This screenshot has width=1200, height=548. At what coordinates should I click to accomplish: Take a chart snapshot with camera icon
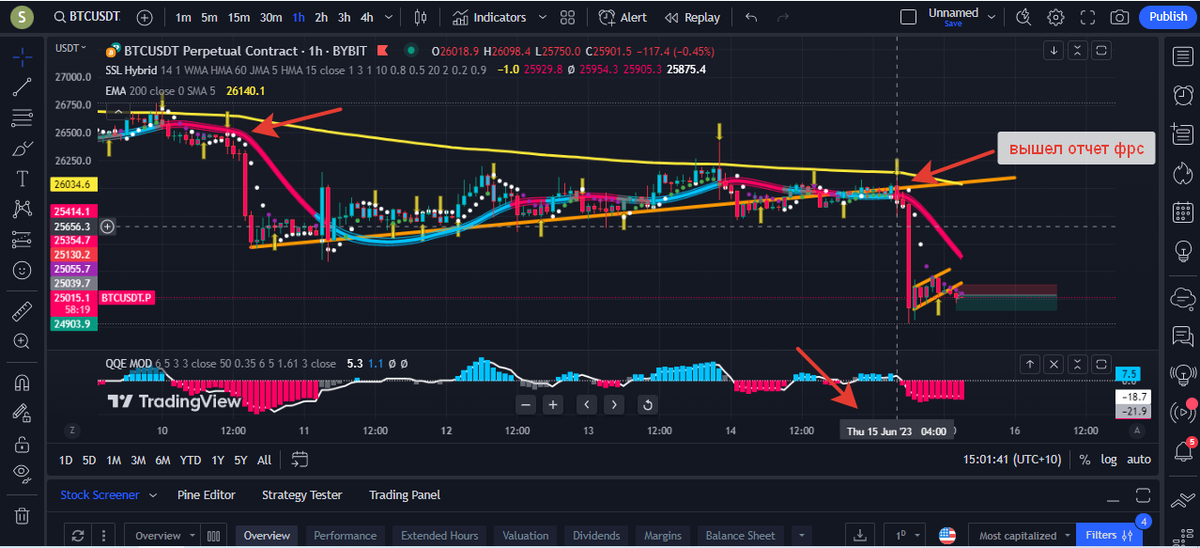tap(1120, 17)
